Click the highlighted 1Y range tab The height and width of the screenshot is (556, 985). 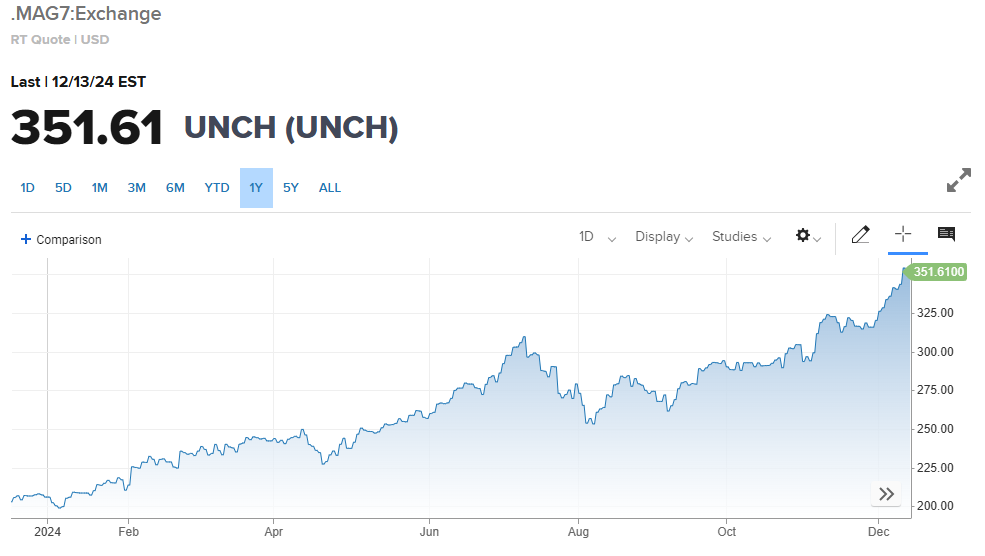[256, 188]
